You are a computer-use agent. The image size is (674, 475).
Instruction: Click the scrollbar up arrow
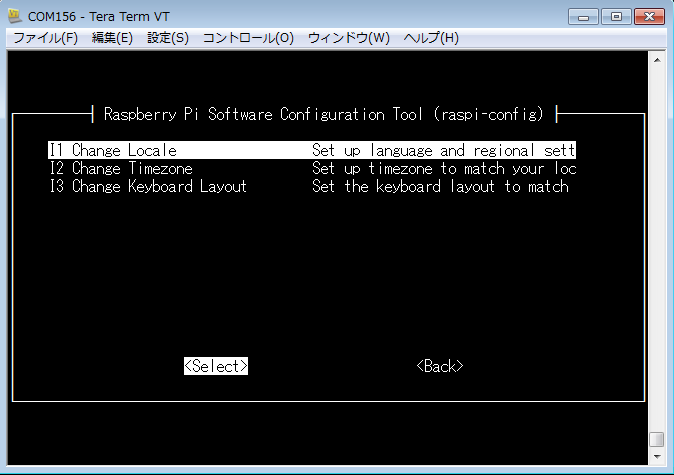click(x=657, y=60)
